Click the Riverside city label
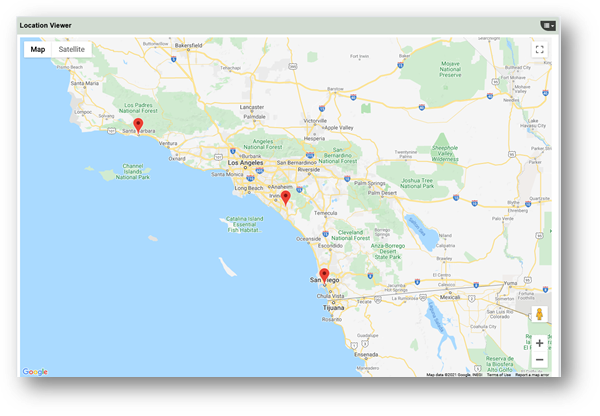Viewport: 600px width, 416px height. click(309, 170)
